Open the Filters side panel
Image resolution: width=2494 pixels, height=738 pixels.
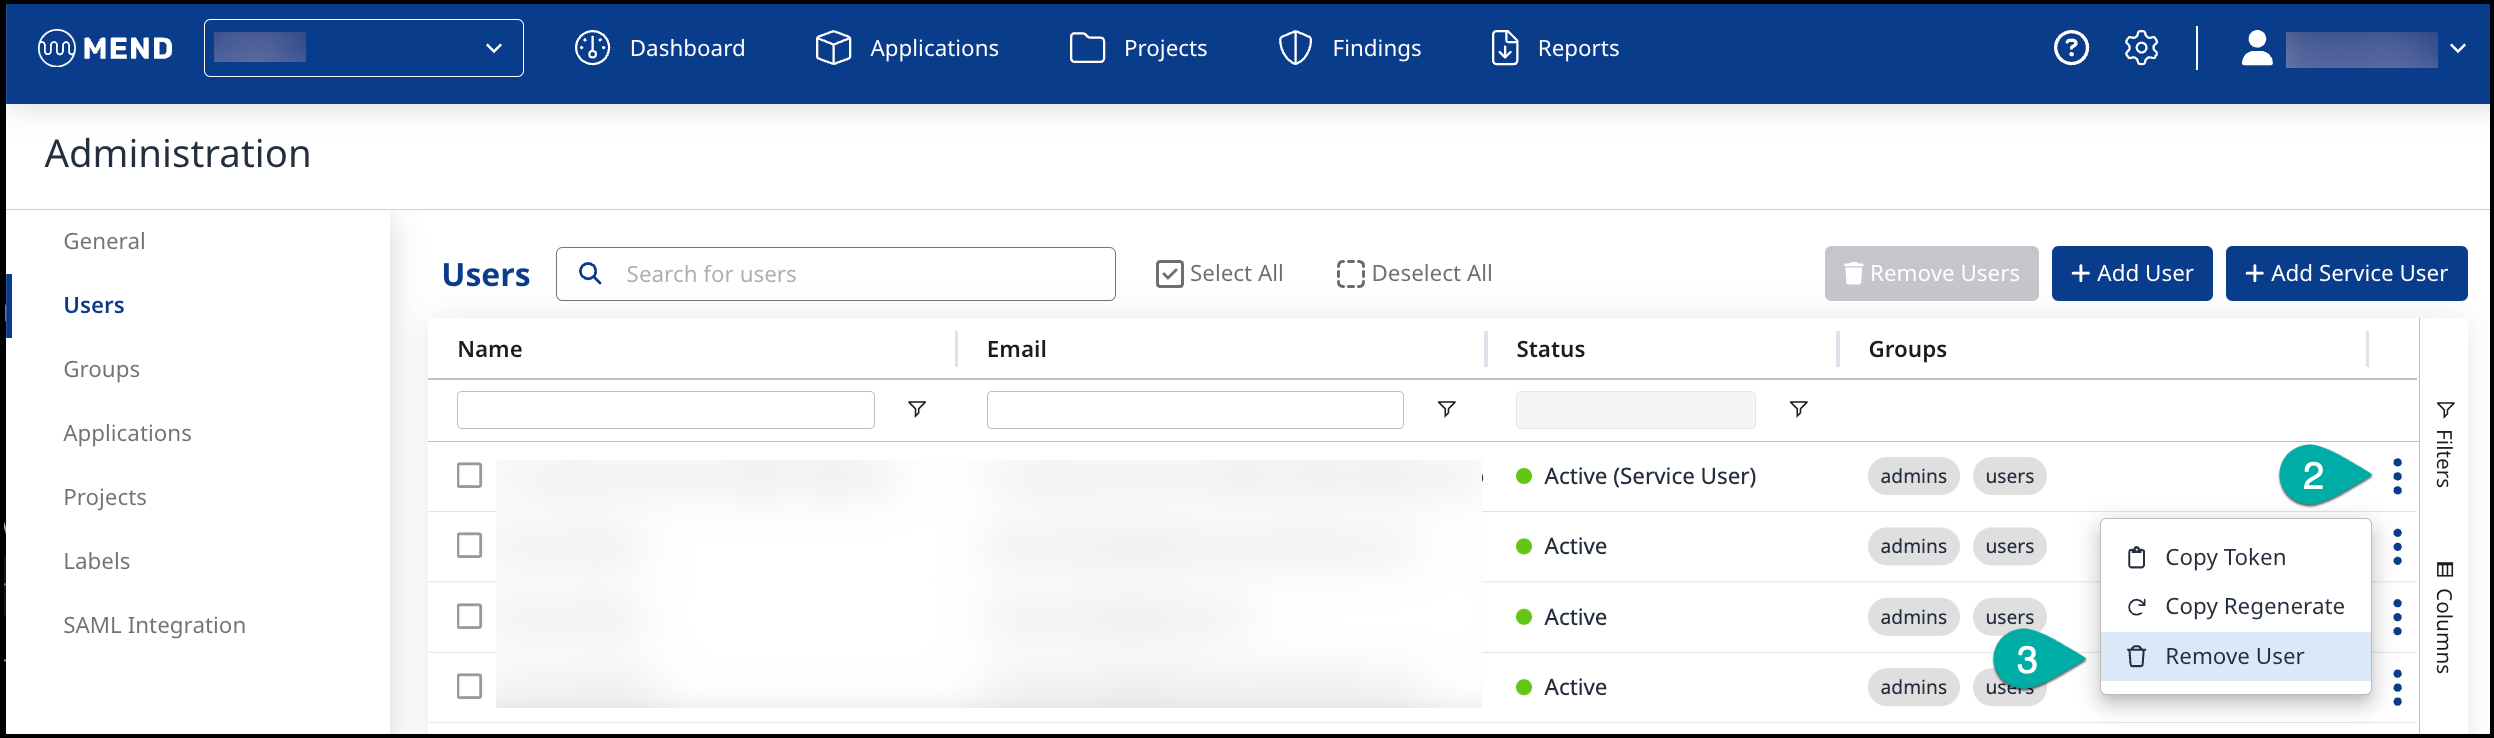[2444, 445]
